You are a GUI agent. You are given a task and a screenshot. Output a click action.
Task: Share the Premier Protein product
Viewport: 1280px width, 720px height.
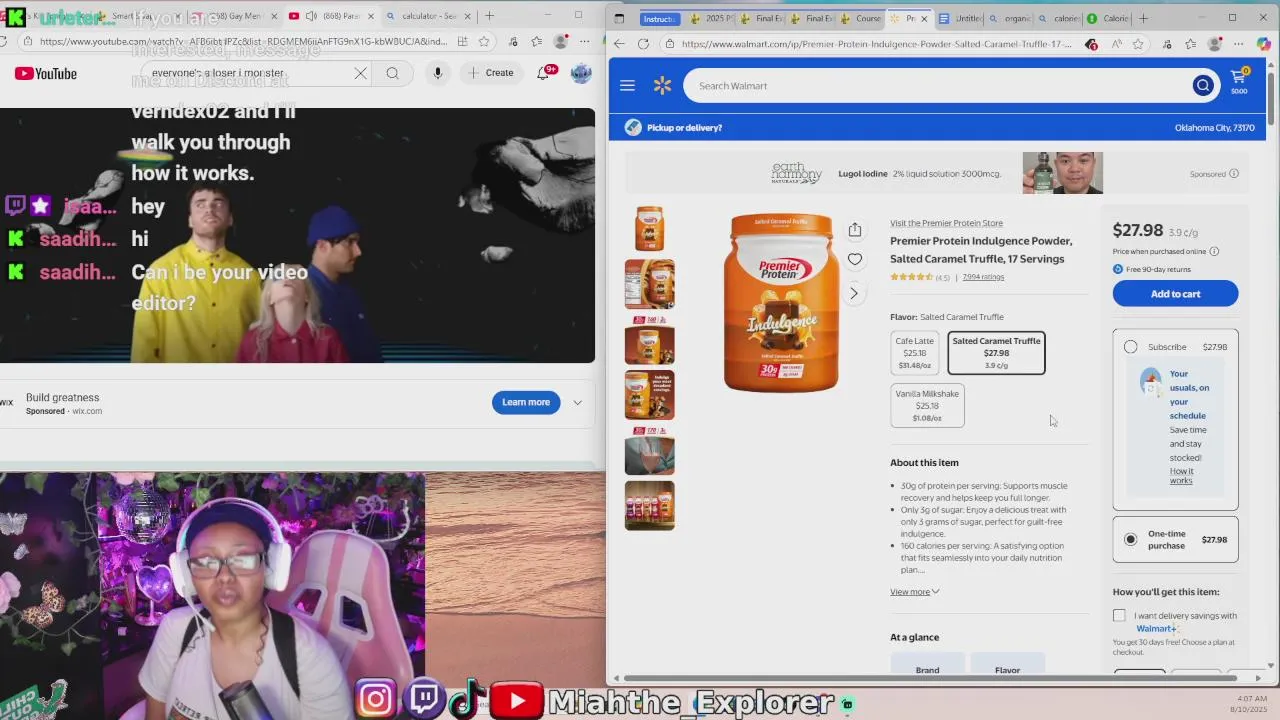[x=855, y=231]
